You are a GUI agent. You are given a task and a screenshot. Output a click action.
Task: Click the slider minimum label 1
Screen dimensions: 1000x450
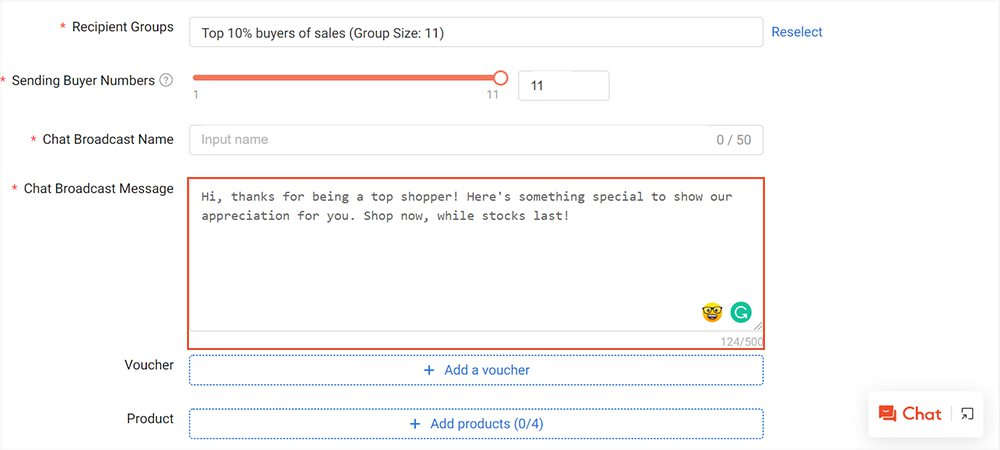tap(196, 95)
